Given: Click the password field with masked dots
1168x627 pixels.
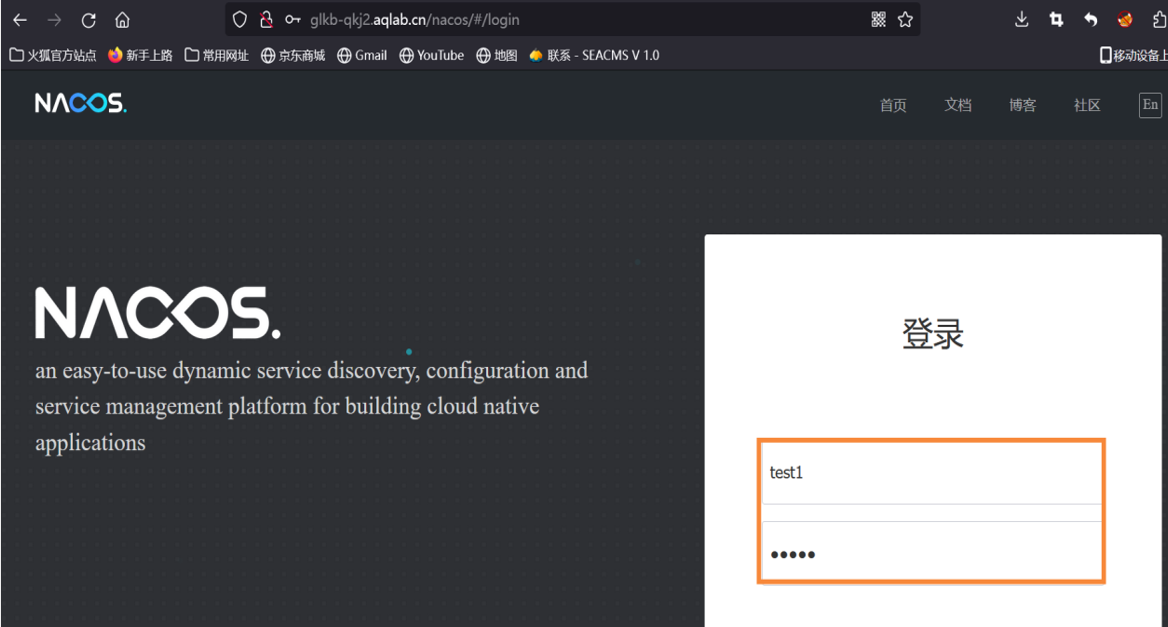Looking at the screenshot, I should click(931, 552).
